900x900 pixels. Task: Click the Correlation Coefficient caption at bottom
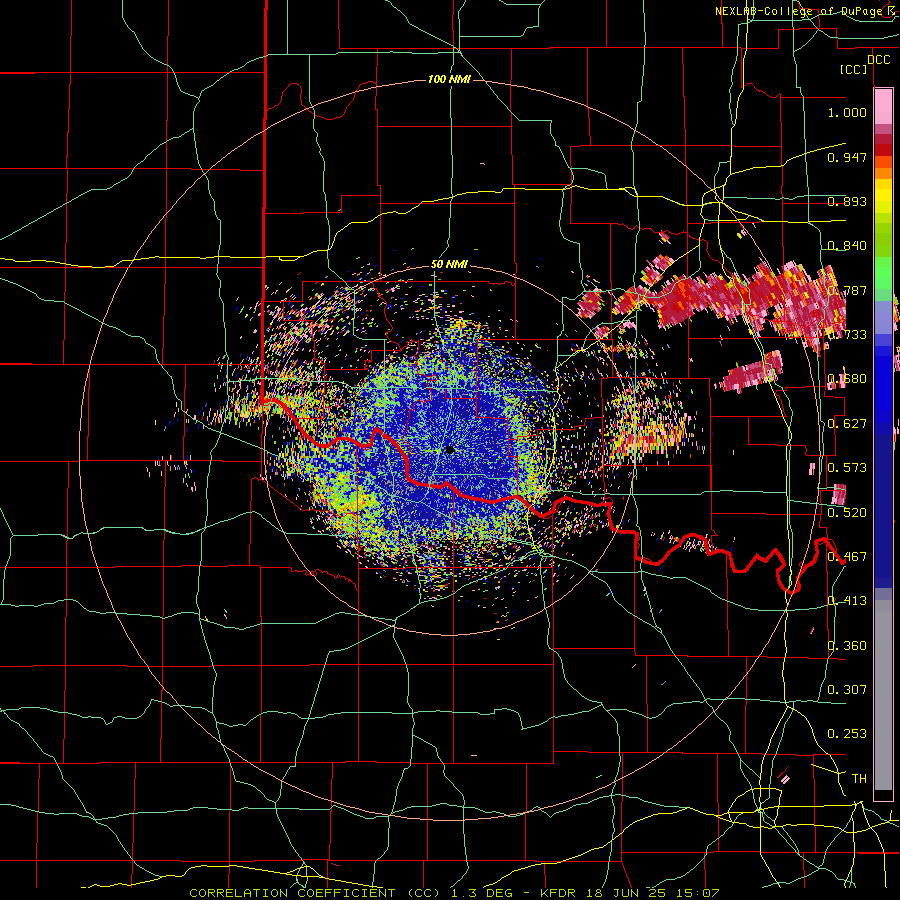pyautogui.click(x=453, y=893)
